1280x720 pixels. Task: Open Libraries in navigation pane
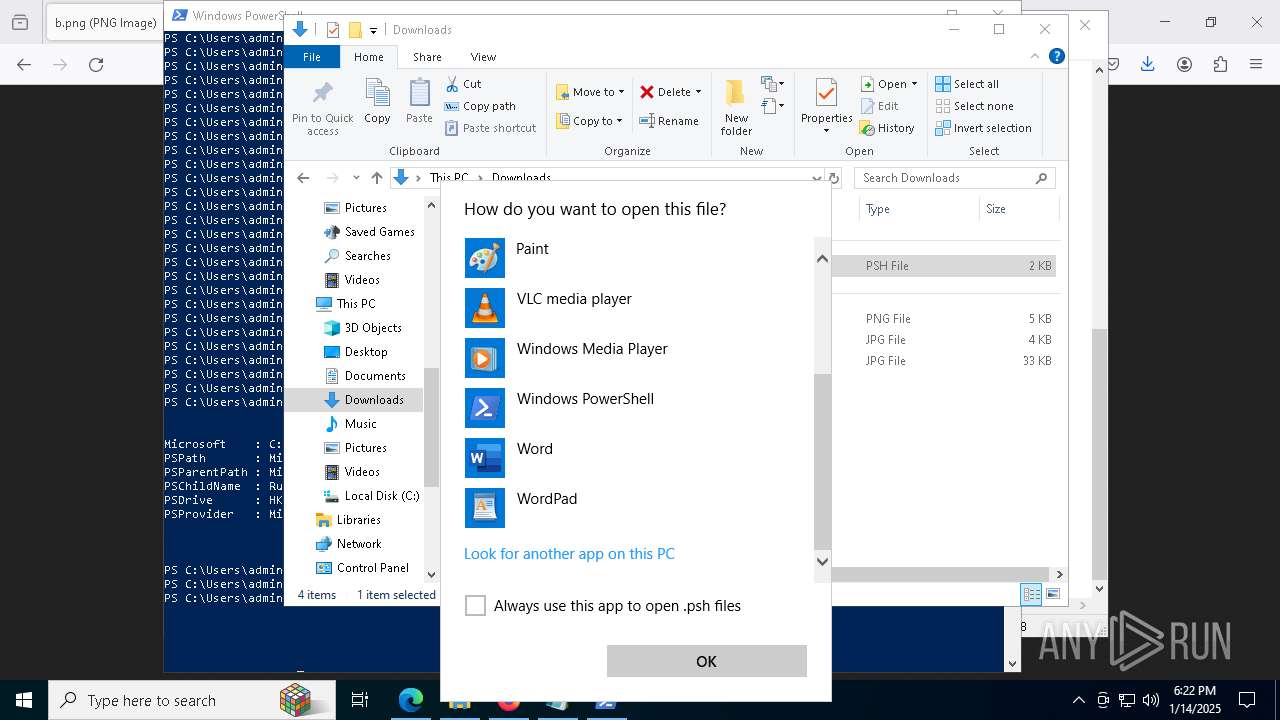348,520
